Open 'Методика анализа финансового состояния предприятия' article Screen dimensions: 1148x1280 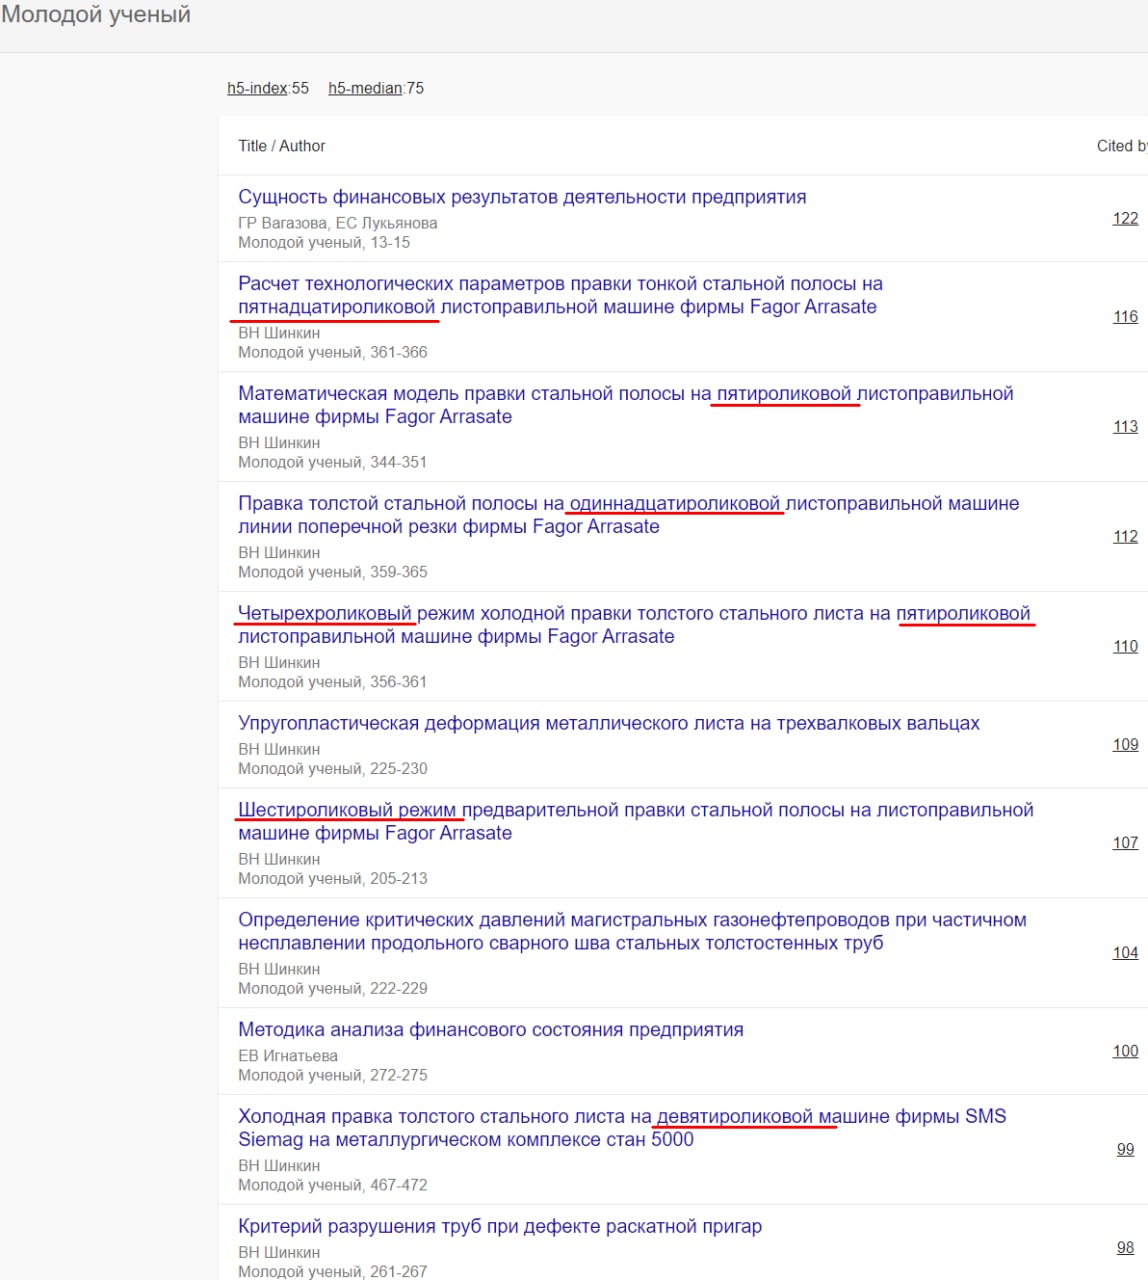click(x=491, y=1030)
